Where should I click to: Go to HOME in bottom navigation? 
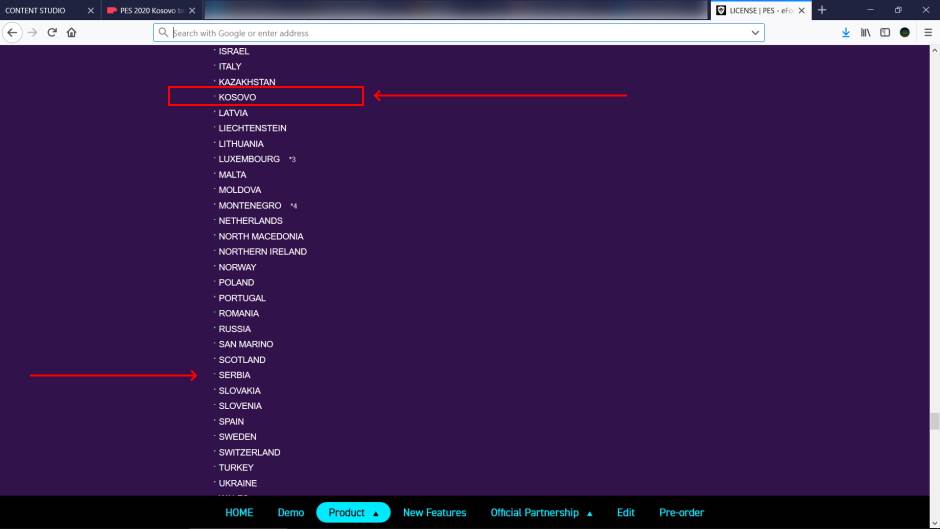pyautogui.click(x=239, y=512)
